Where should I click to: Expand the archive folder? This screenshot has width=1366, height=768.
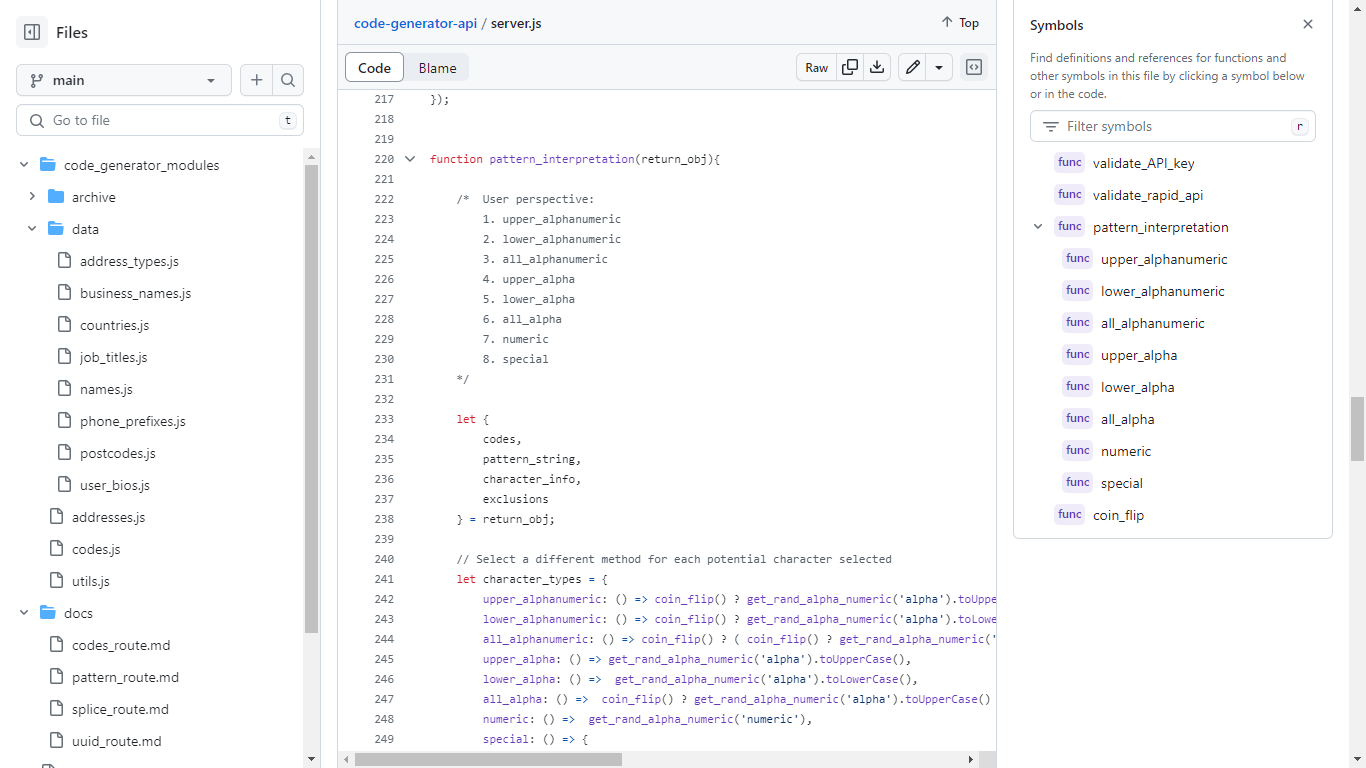click(32, 197)
